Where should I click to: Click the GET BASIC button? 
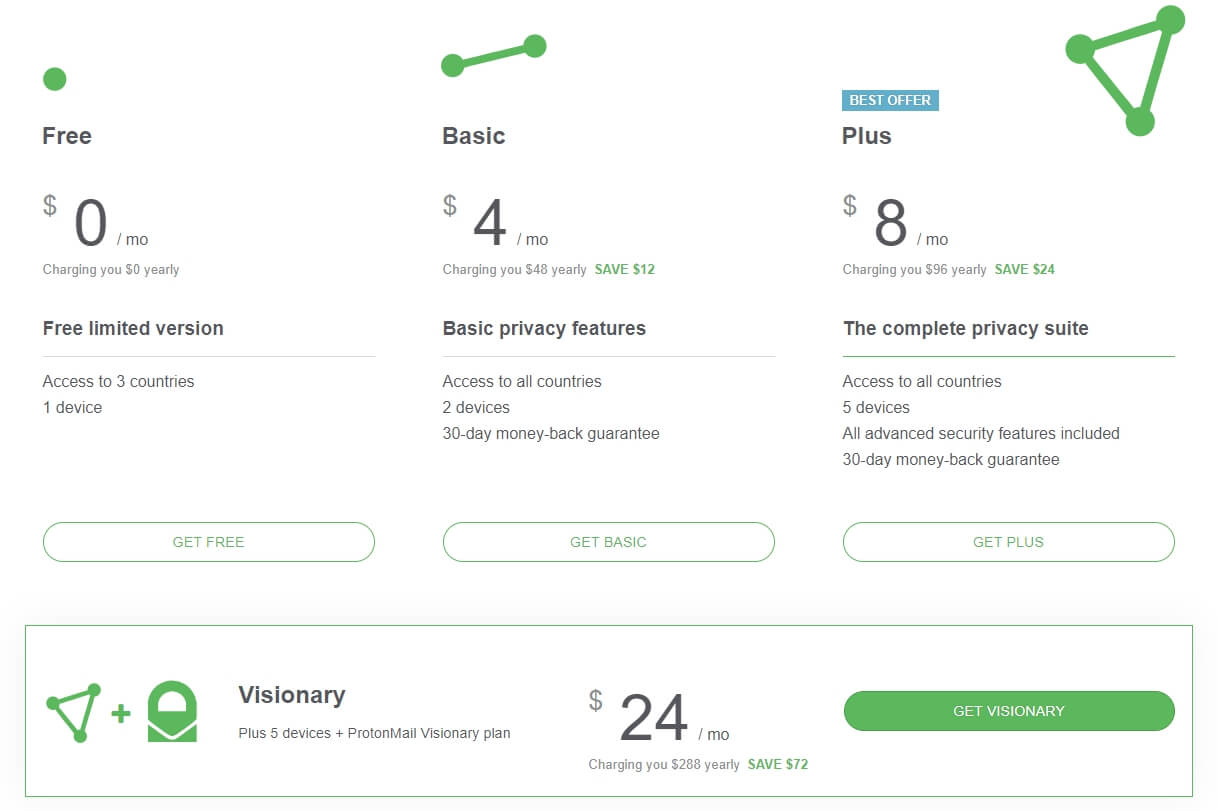point(609,542)
